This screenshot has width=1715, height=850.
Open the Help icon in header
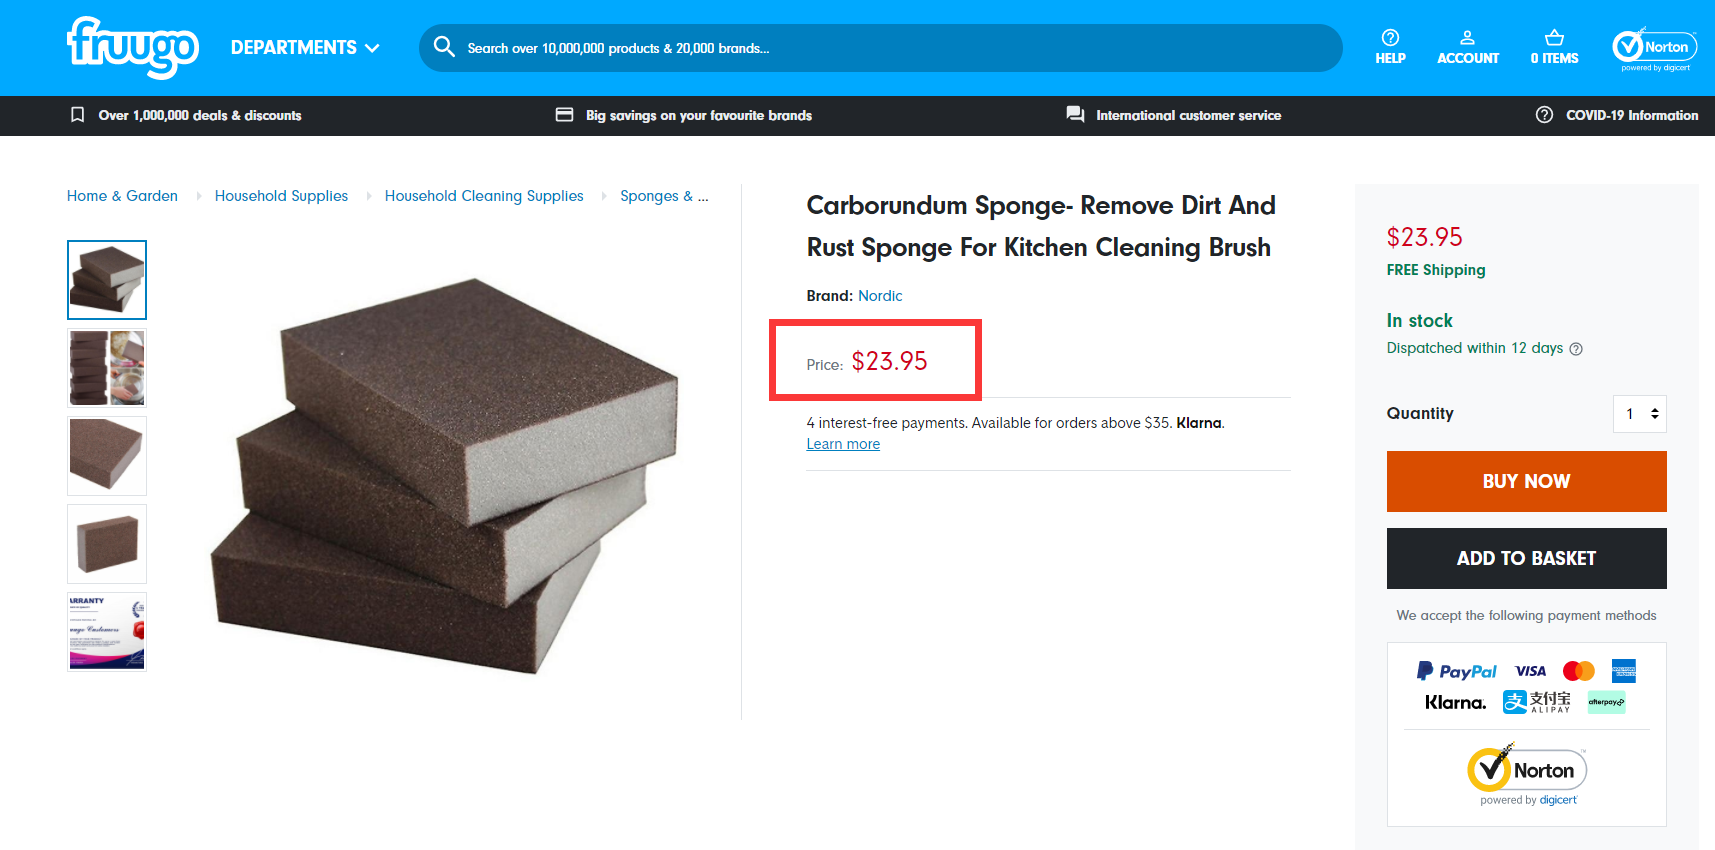pos(1390,47)
